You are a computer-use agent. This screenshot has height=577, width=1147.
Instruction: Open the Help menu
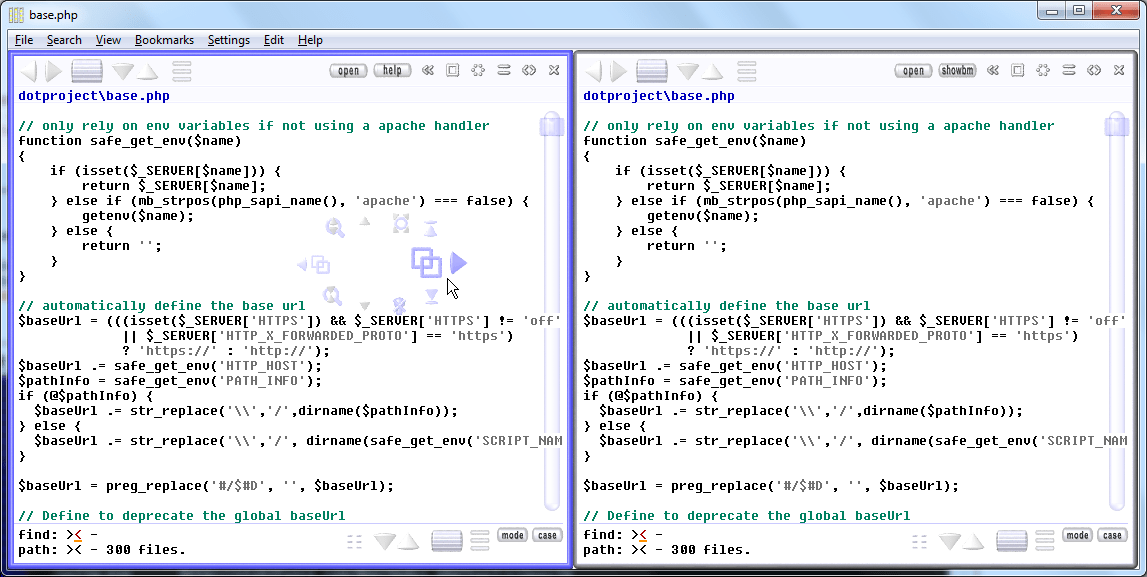310,40
